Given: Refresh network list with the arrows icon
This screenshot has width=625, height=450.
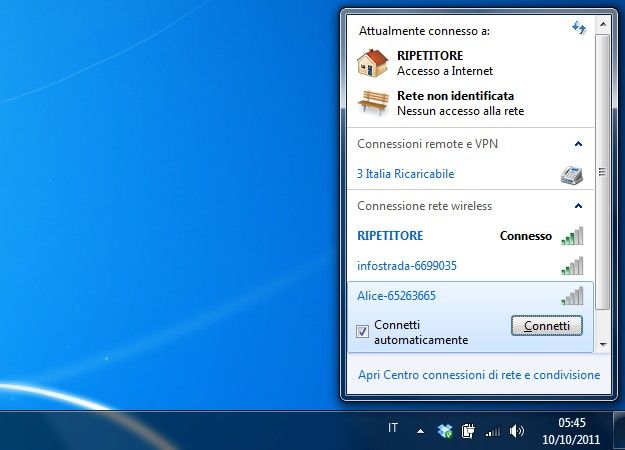Looking at the screenshot, I should pyautogui.click(x=579, y=28).
